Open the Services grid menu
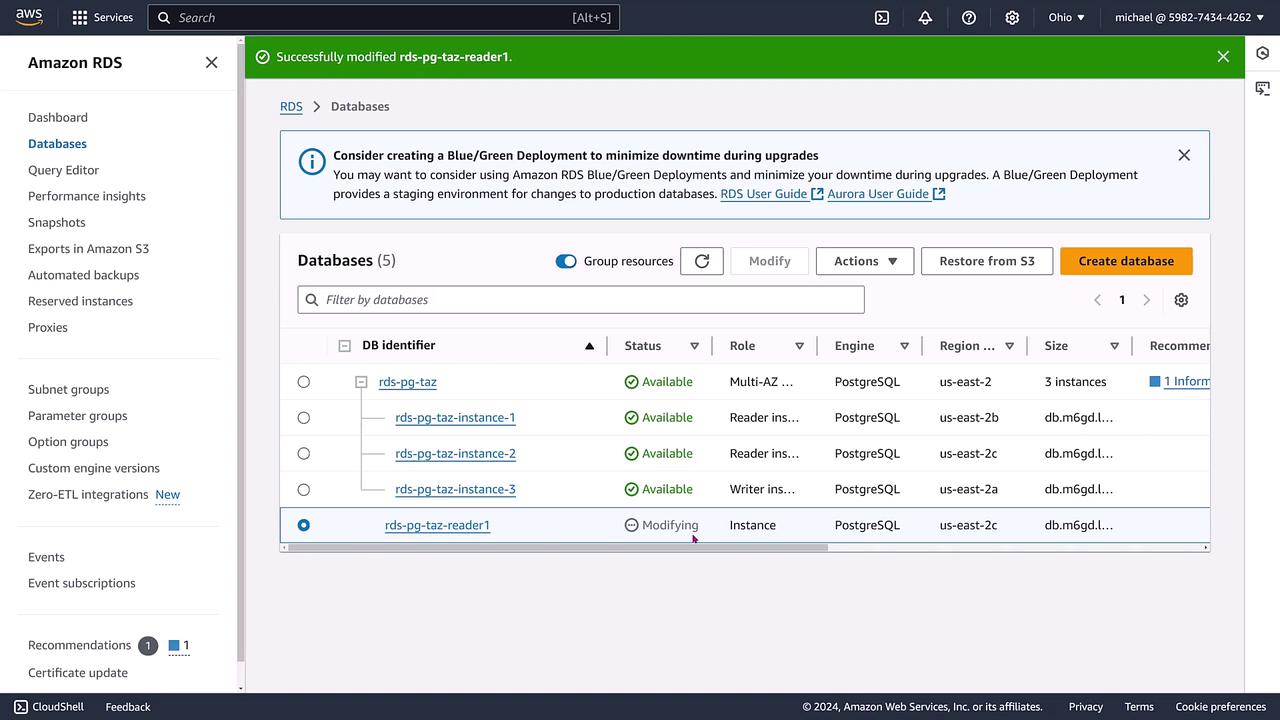The width and height of the screenshot is (1280, 720). coord(102,17)
